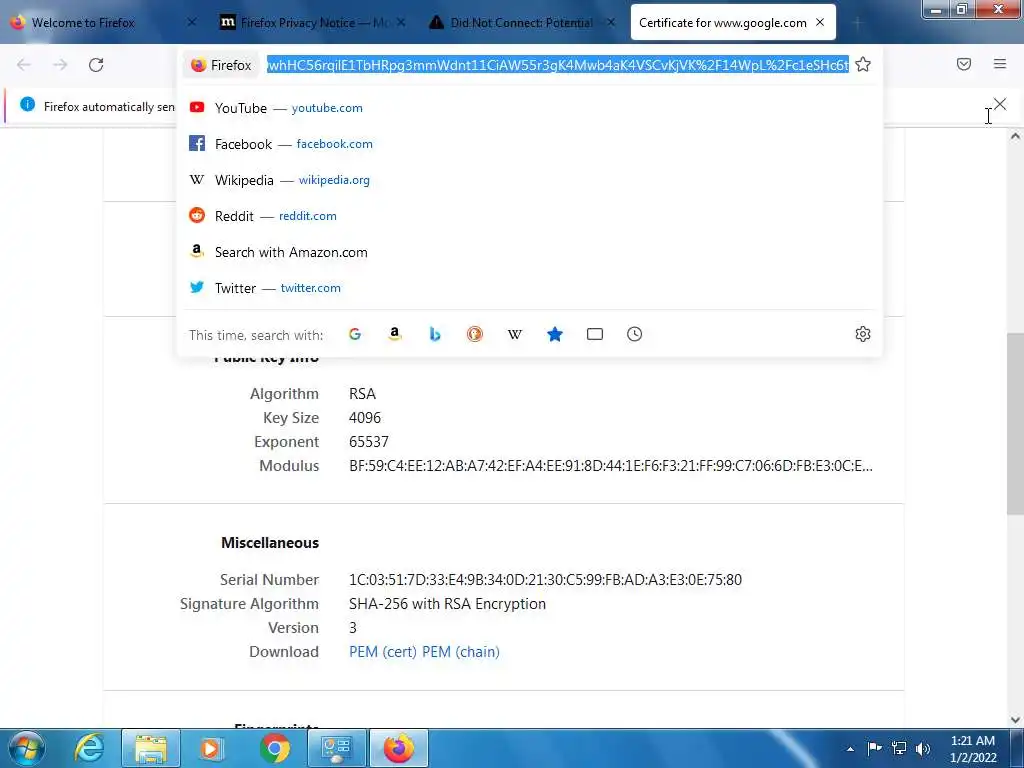
Task: Search this time with Google
Action: click(x=355, y=334)
